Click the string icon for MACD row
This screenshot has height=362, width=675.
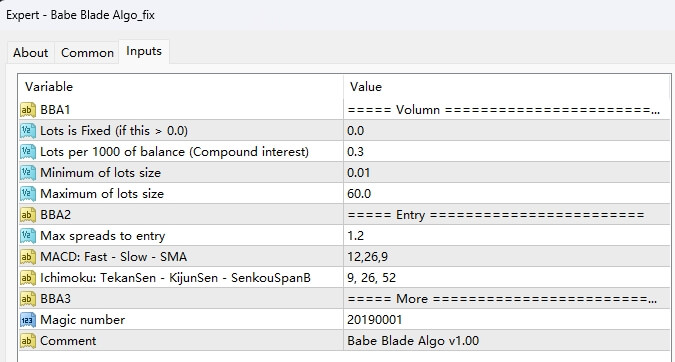pos(28,257)
